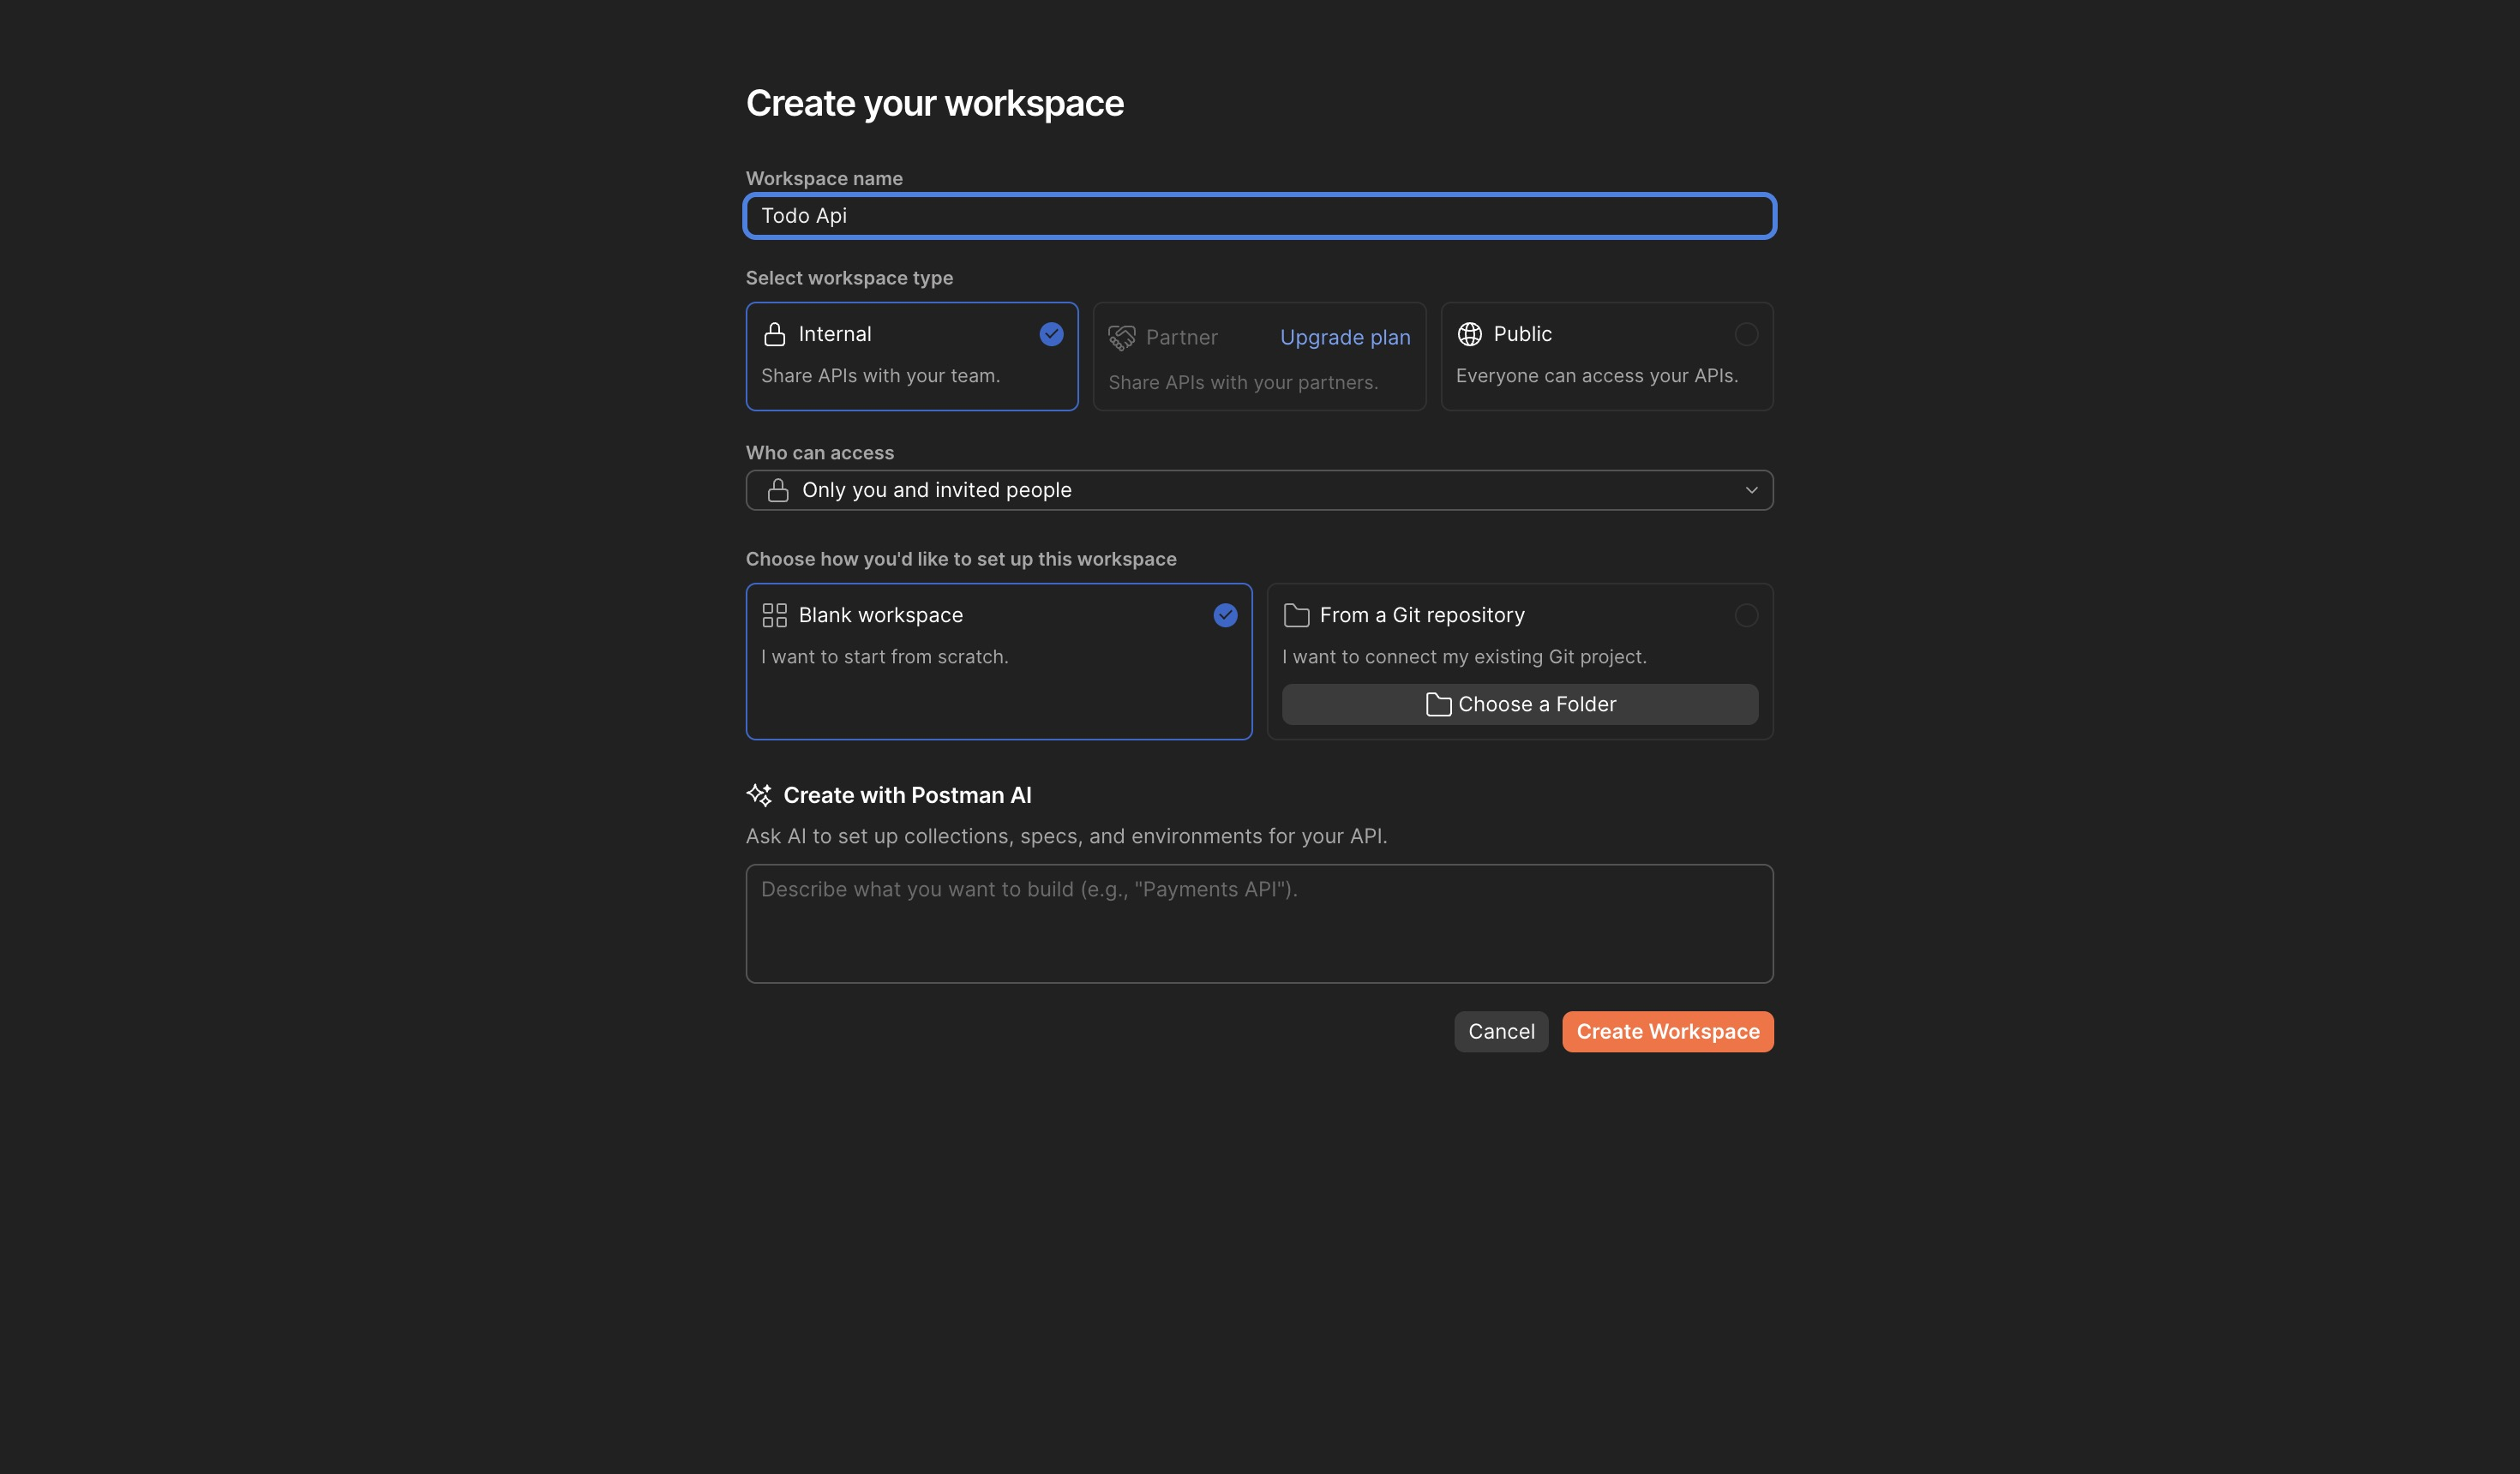2520x1474 pixels.
Task: Select the Blank workspace radio option
Action: tap(1225, 615)
